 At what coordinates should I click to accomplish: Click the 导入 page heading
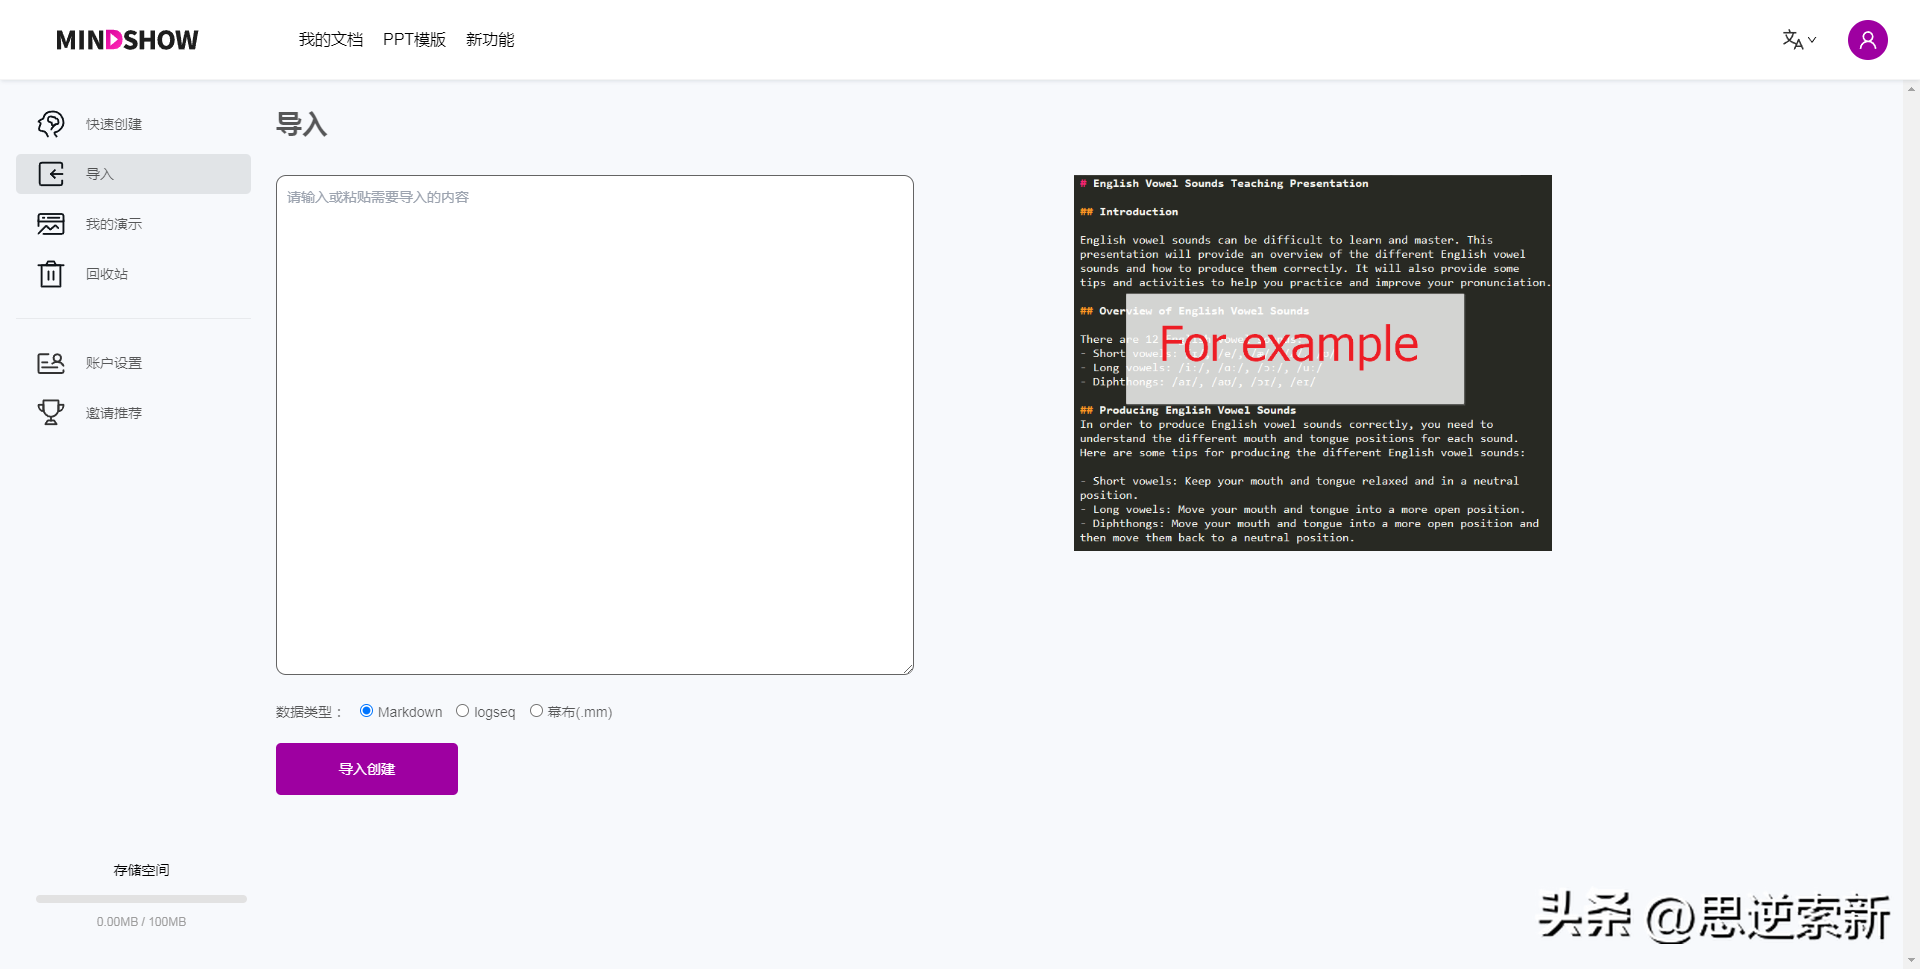click(x=302, y=124)
